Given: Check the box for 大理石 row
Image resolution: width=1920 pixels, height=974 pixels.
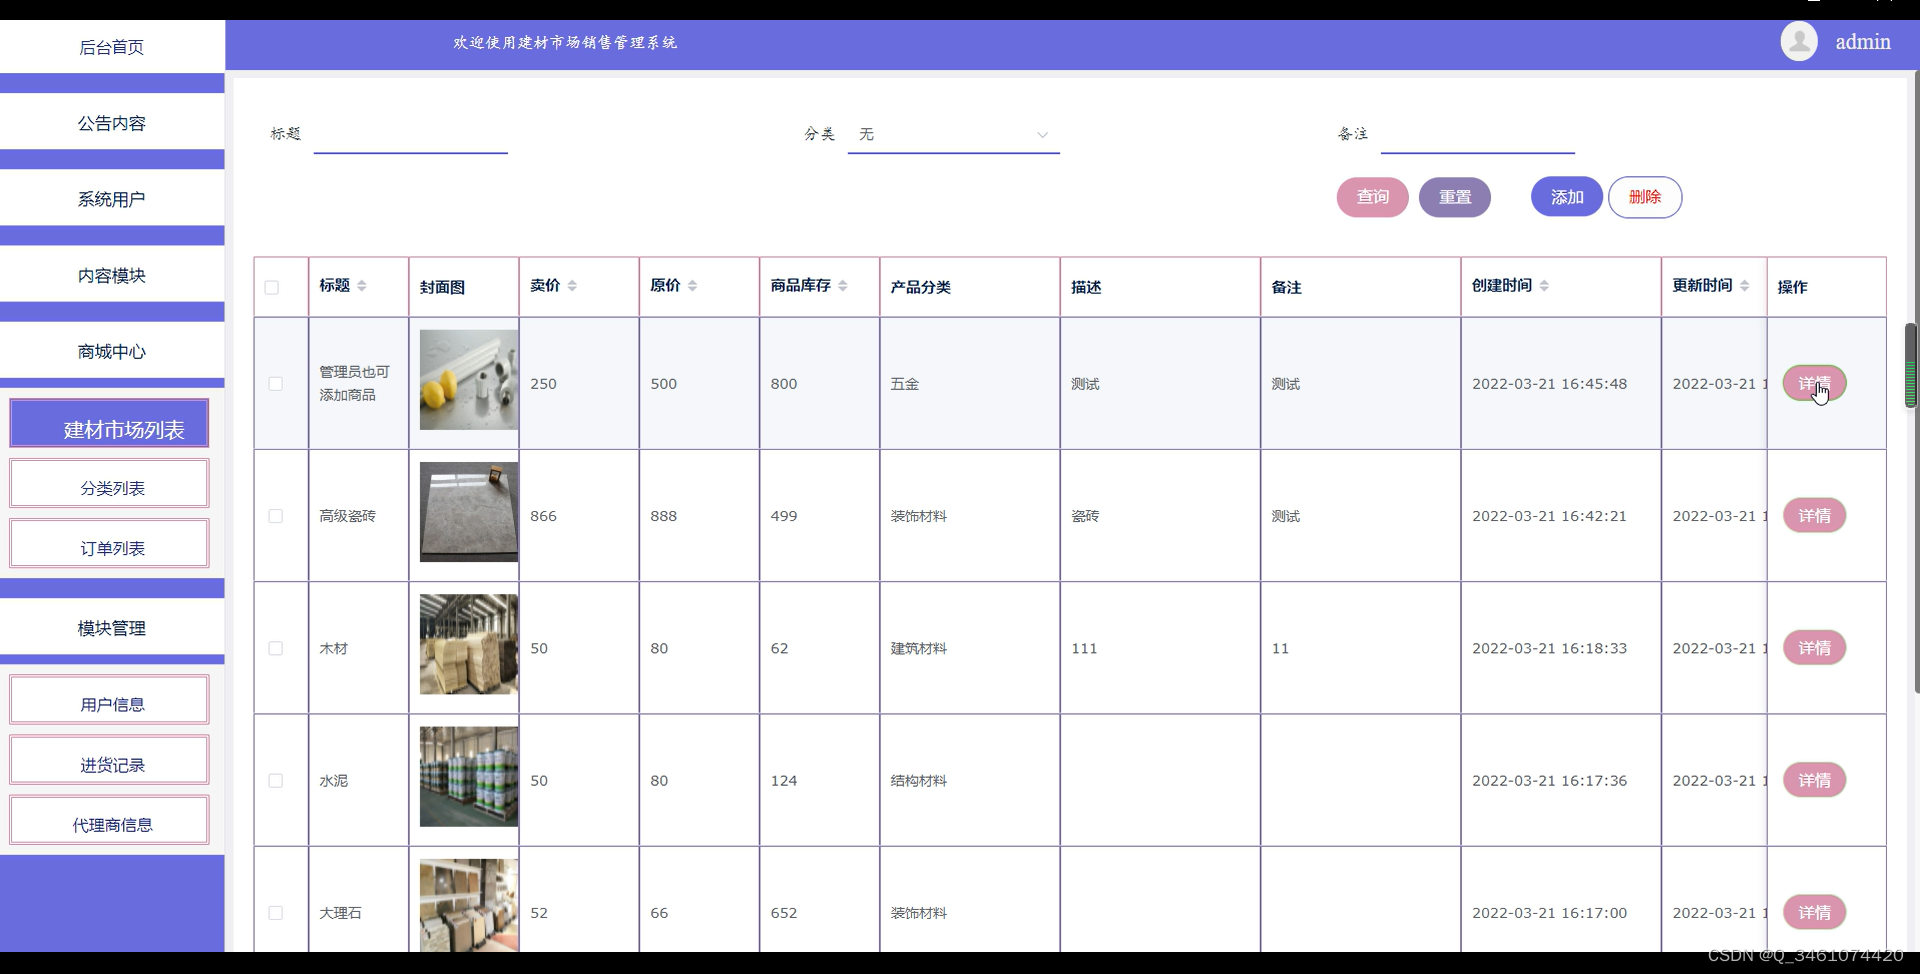Looking at the screenshot, I should [276, 913].
